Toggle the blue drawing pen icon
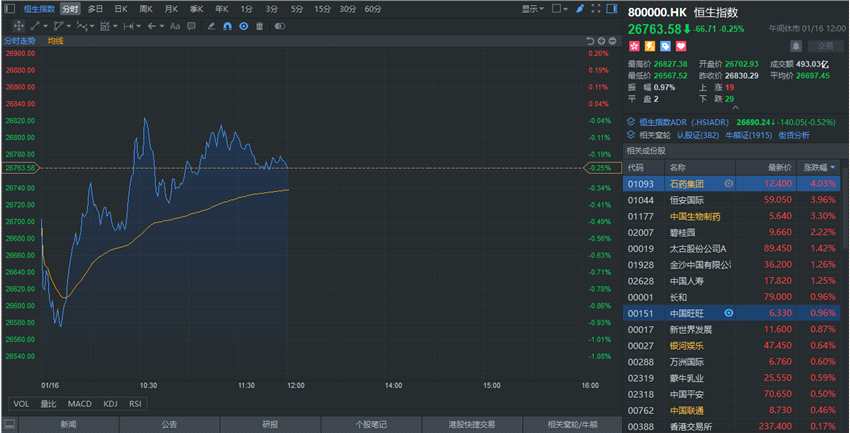This screenshot has height=433, width=850. [x=580, y=9]
